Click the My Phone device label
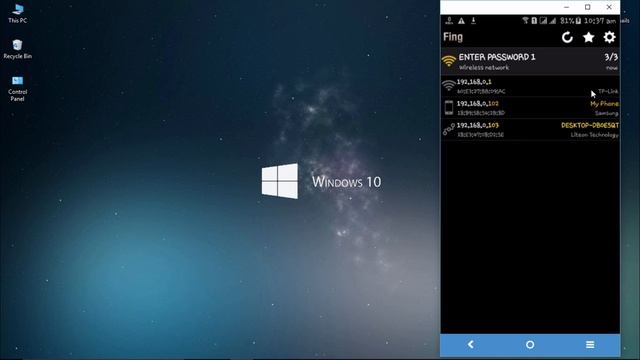This screenshot has height=360, width=640. click(x=604, y=104)
